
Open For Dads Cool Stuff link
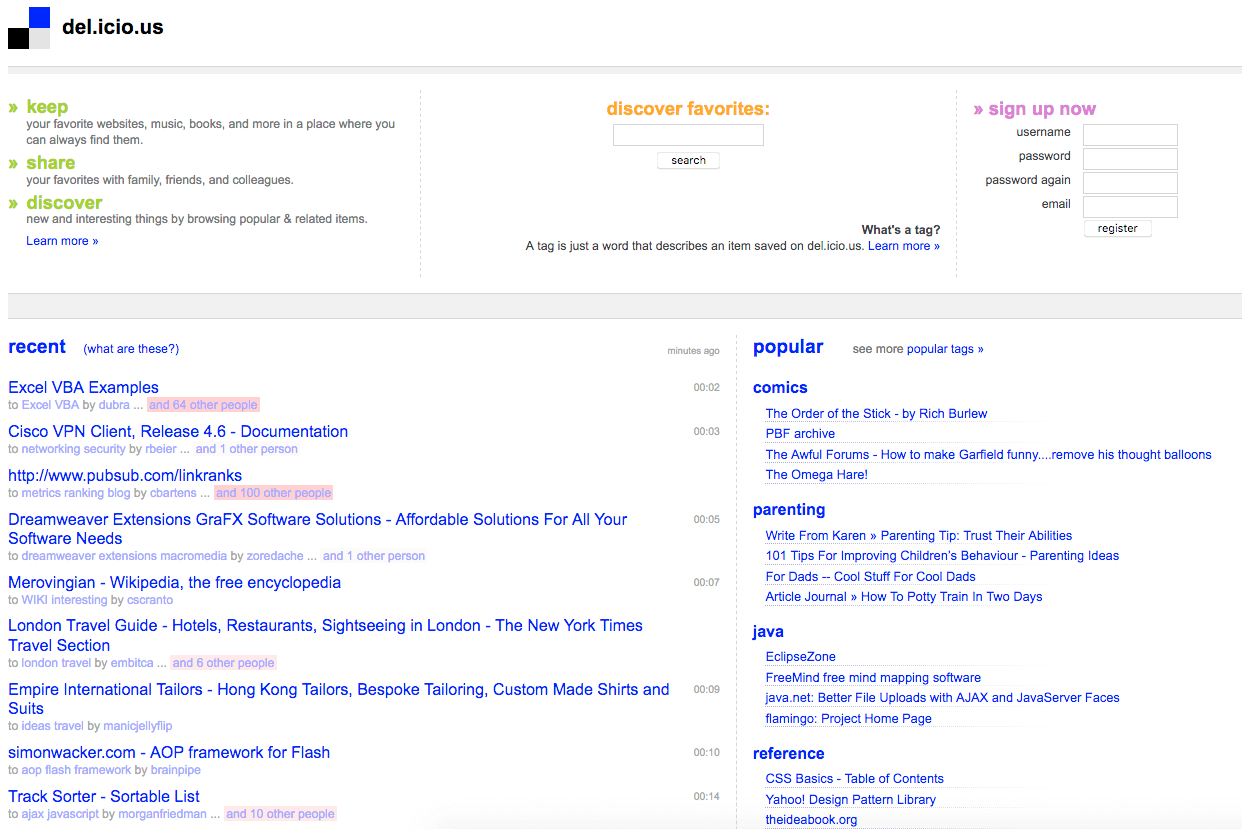pos(871,577)
